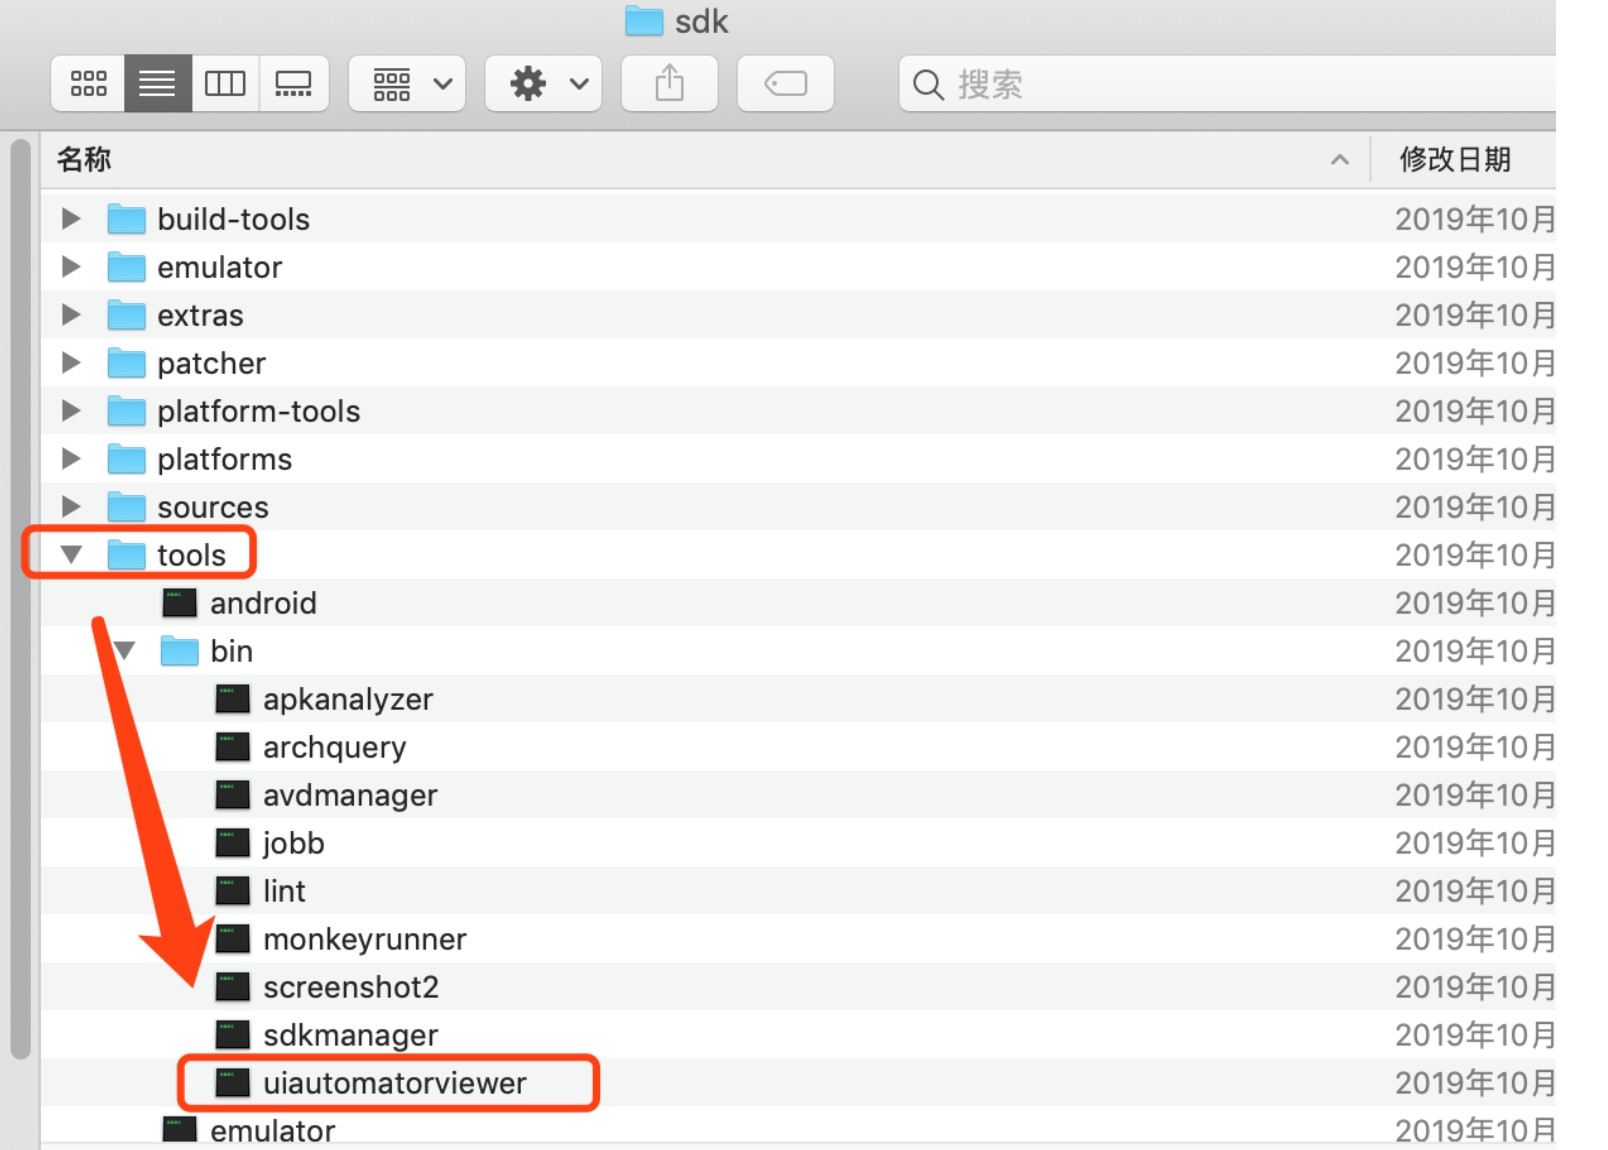Sort by the 修改日期 column header
The height and width of the screenshot is (1150, 1608).
(1455, 160)
